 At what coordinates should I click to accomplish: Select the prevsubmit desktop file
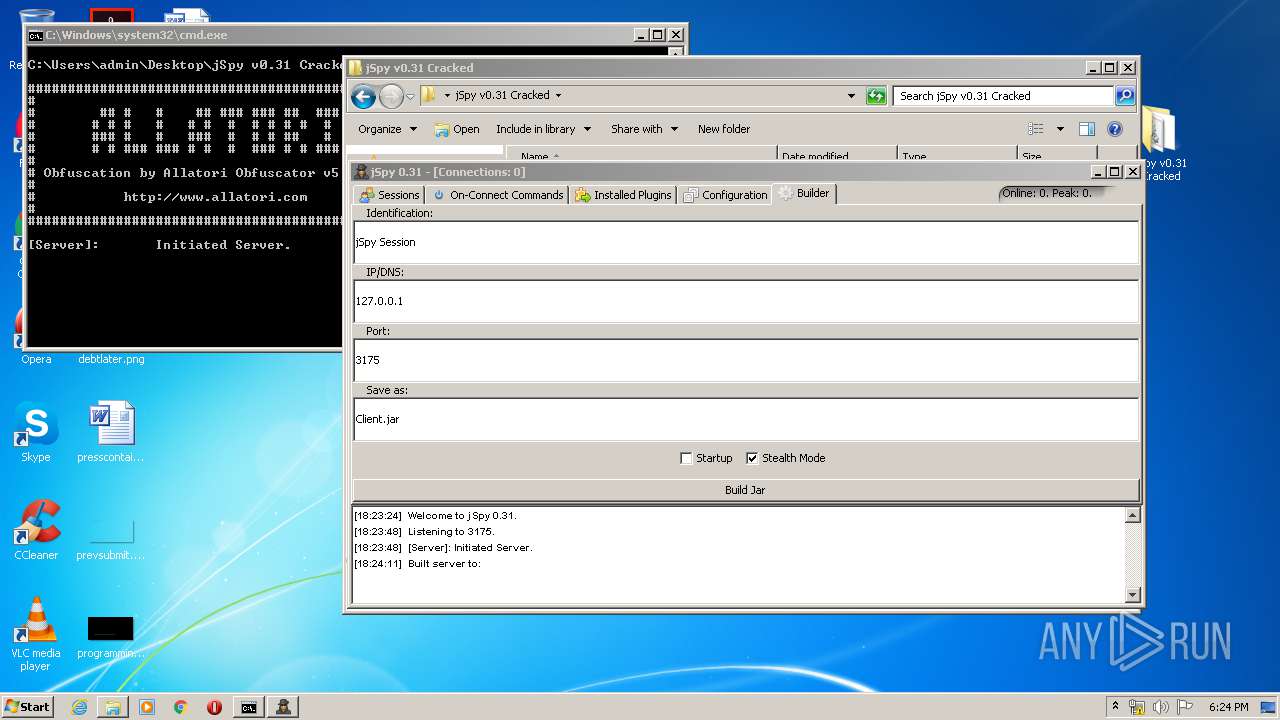click(111, 538)
